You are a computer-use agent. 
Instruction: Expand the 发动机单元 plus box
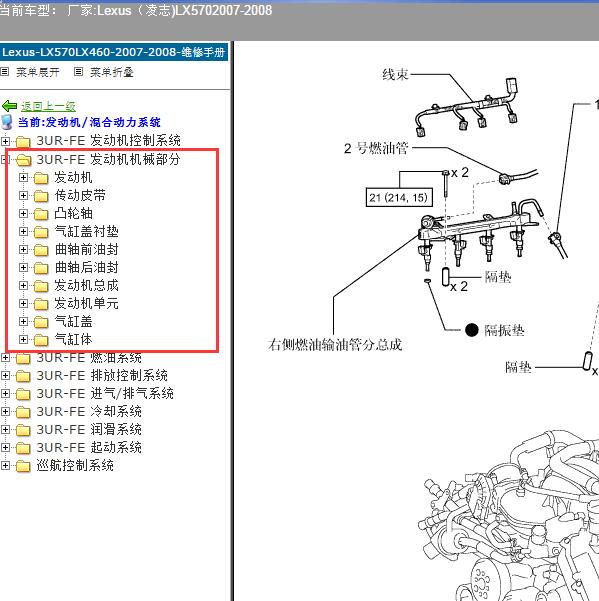[x=23, y=304]
